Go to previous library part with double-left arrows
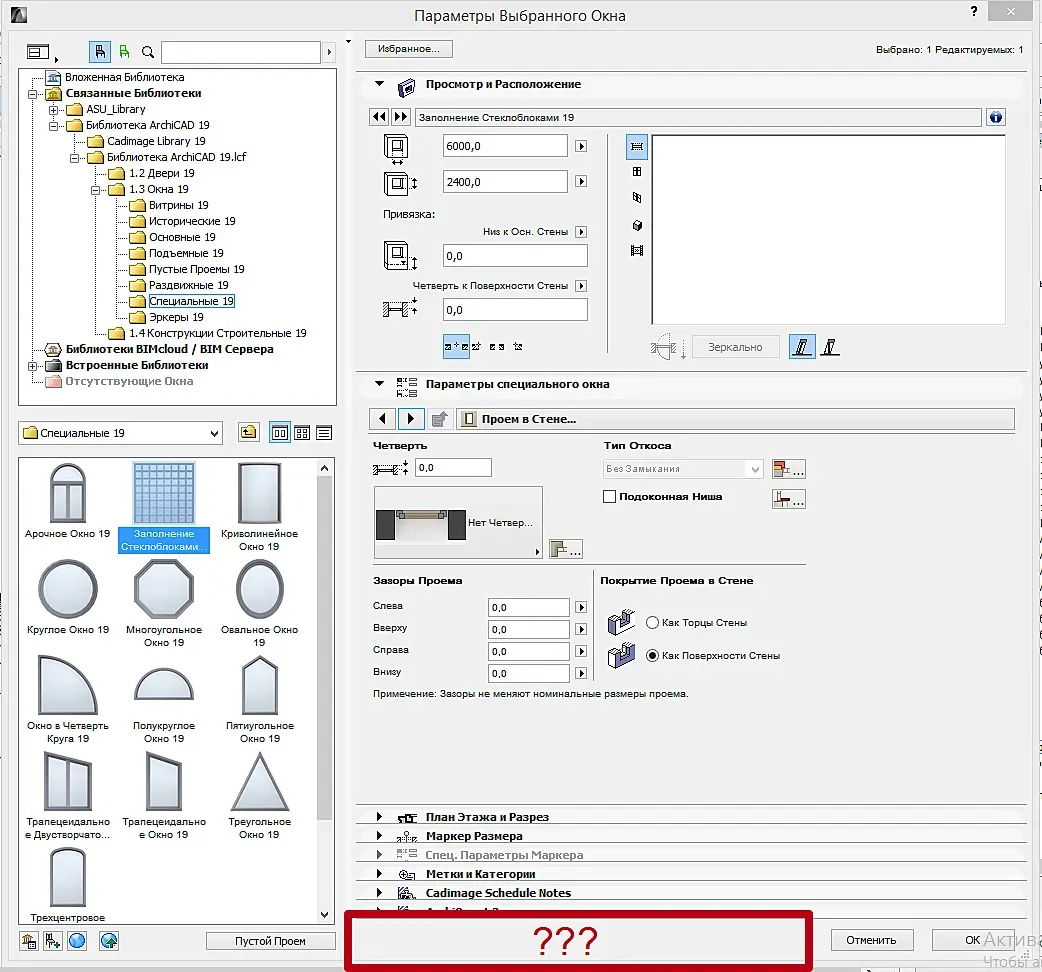The width and height of the screenshot is (1042, 972). point(379,117)
